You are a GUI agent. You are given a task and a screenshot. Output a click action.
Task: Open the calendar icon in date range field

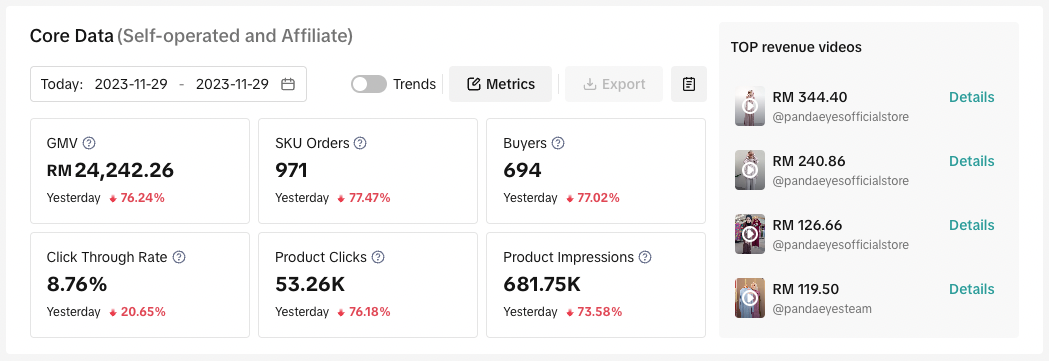288,84
